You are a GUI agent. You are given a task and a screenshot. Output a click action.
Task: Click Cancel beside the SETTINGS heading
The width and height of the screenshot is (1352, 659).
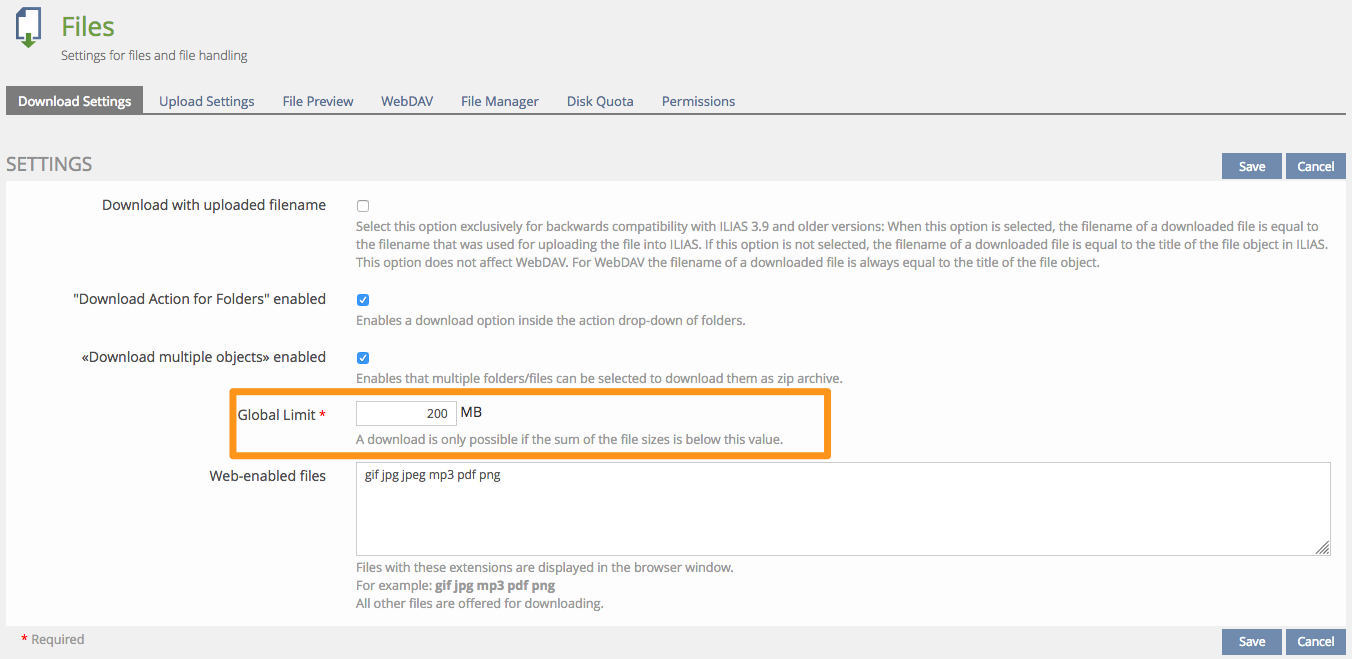tap(1315, 166)
